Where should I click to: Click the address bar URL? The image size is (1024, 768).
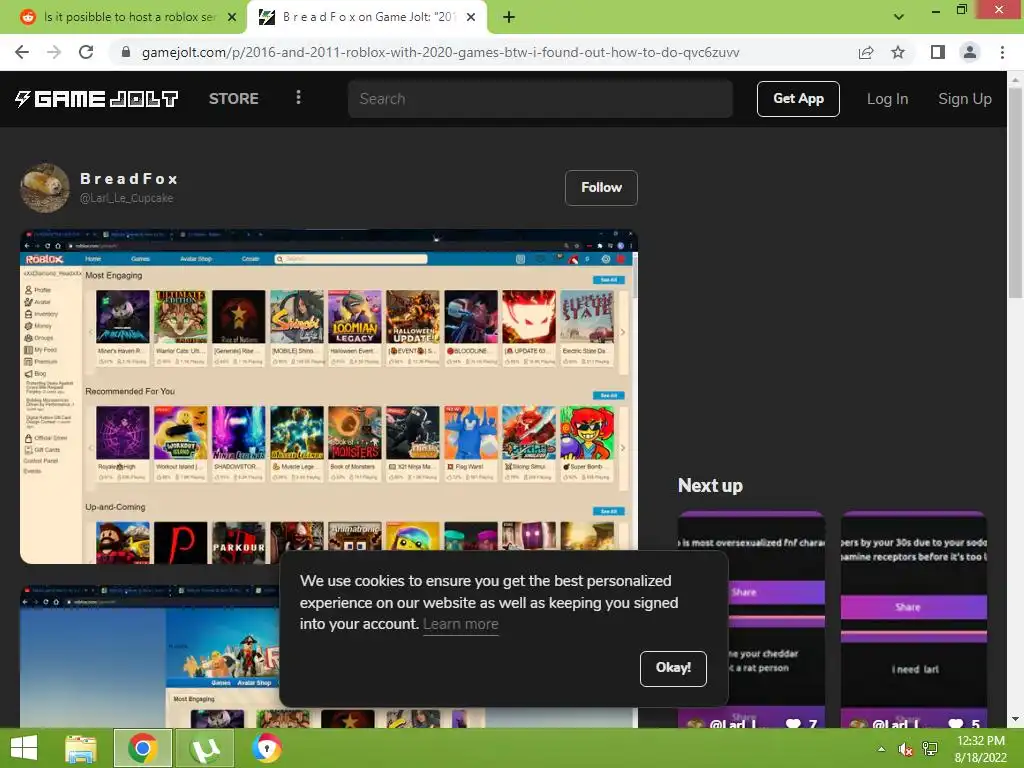point(440,52)
